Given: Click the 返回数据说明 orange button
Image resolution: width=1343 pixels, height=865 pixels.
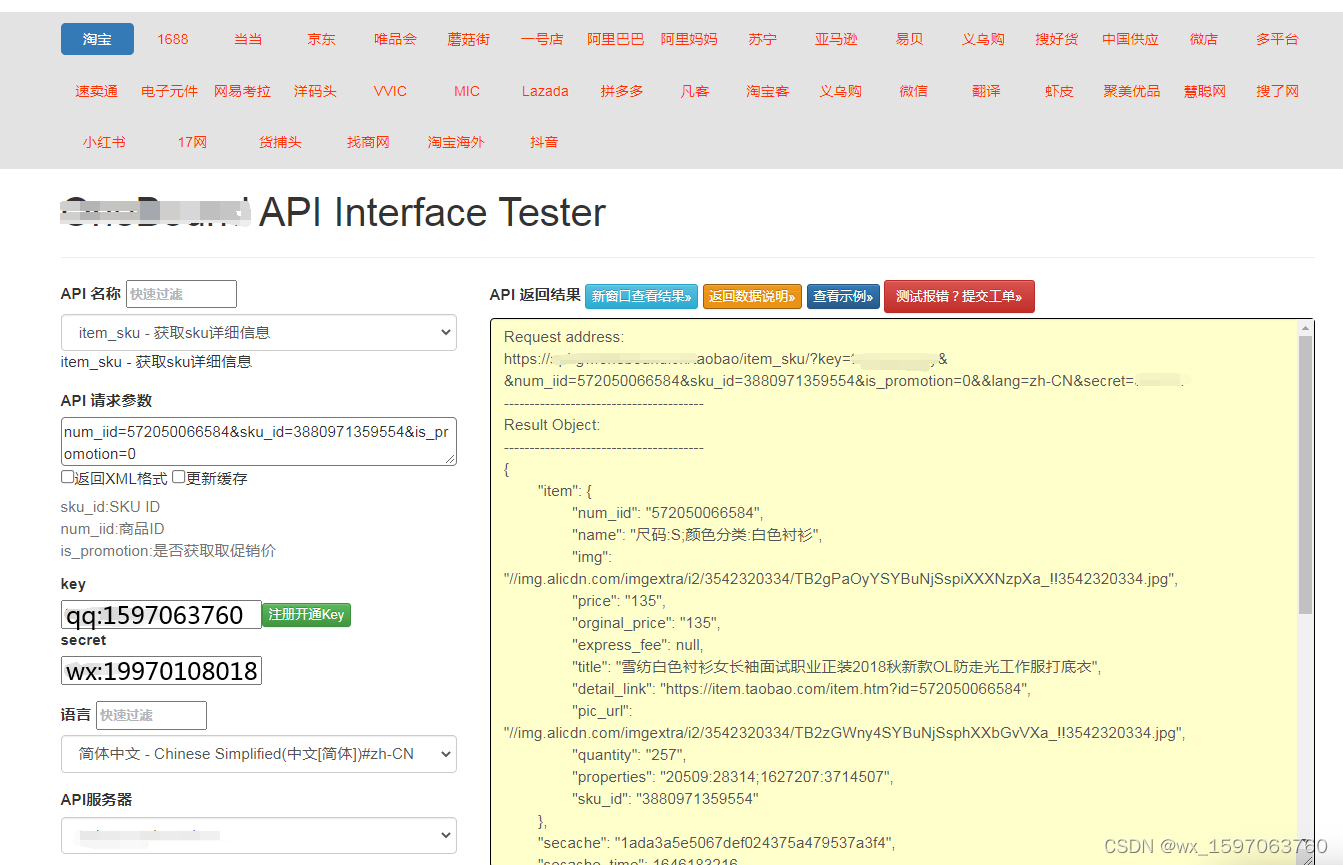Looking at the screenshot, I should coord(752,296).
